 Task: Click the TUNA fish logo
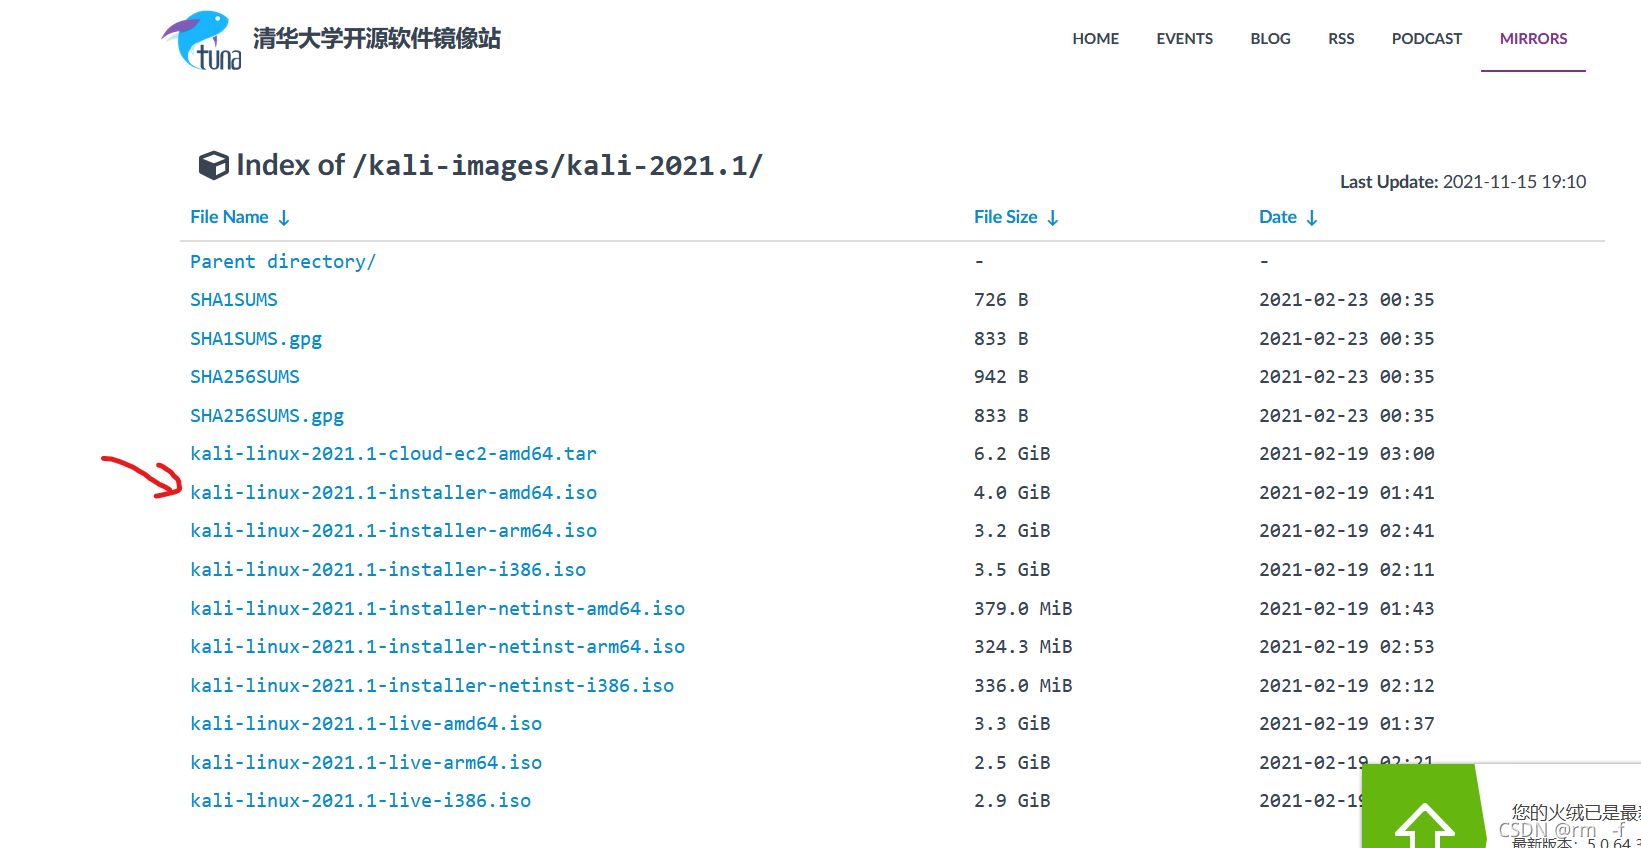(202, 41)
